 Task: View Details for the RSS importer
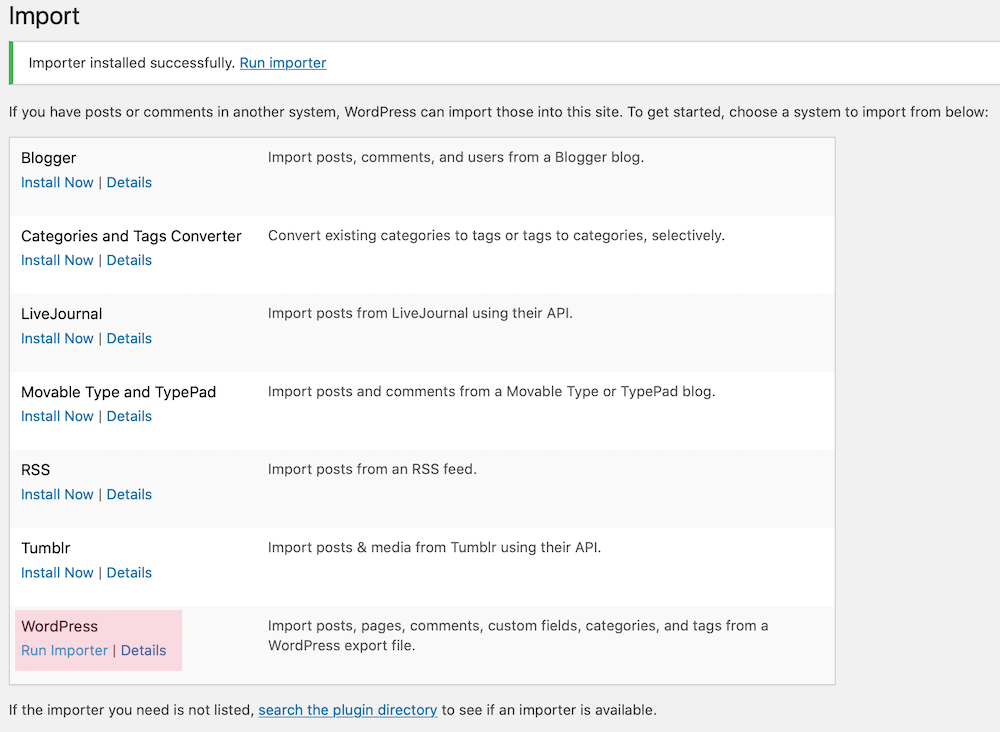click(x=129, y=495)
